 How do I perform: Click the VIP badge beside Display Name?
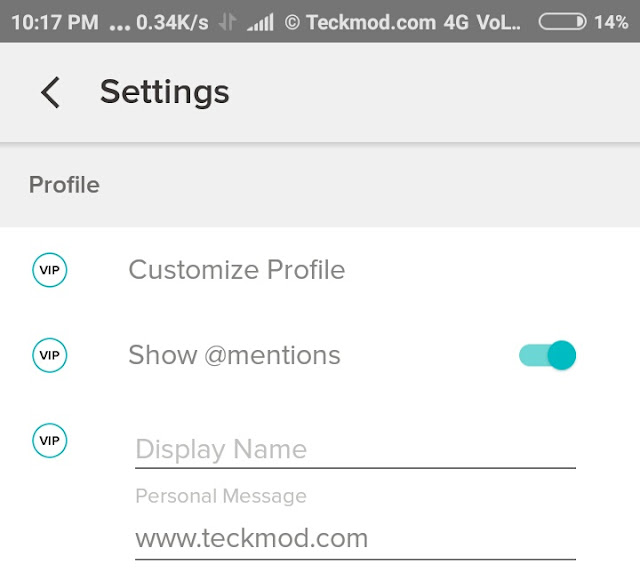(50, 439)
